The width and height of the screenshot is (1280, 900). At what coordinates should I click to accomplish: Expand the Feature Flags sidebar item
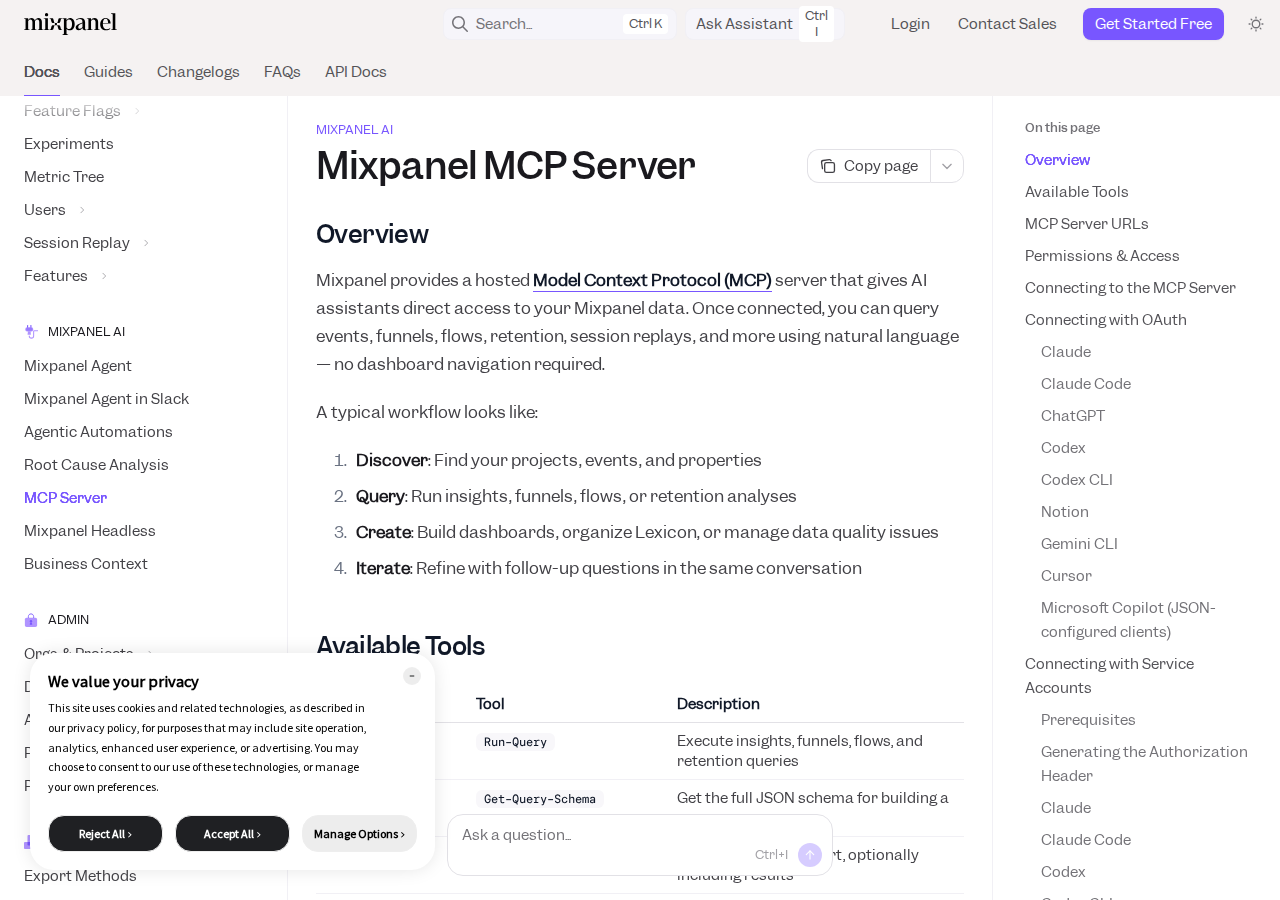coord(137,111)
